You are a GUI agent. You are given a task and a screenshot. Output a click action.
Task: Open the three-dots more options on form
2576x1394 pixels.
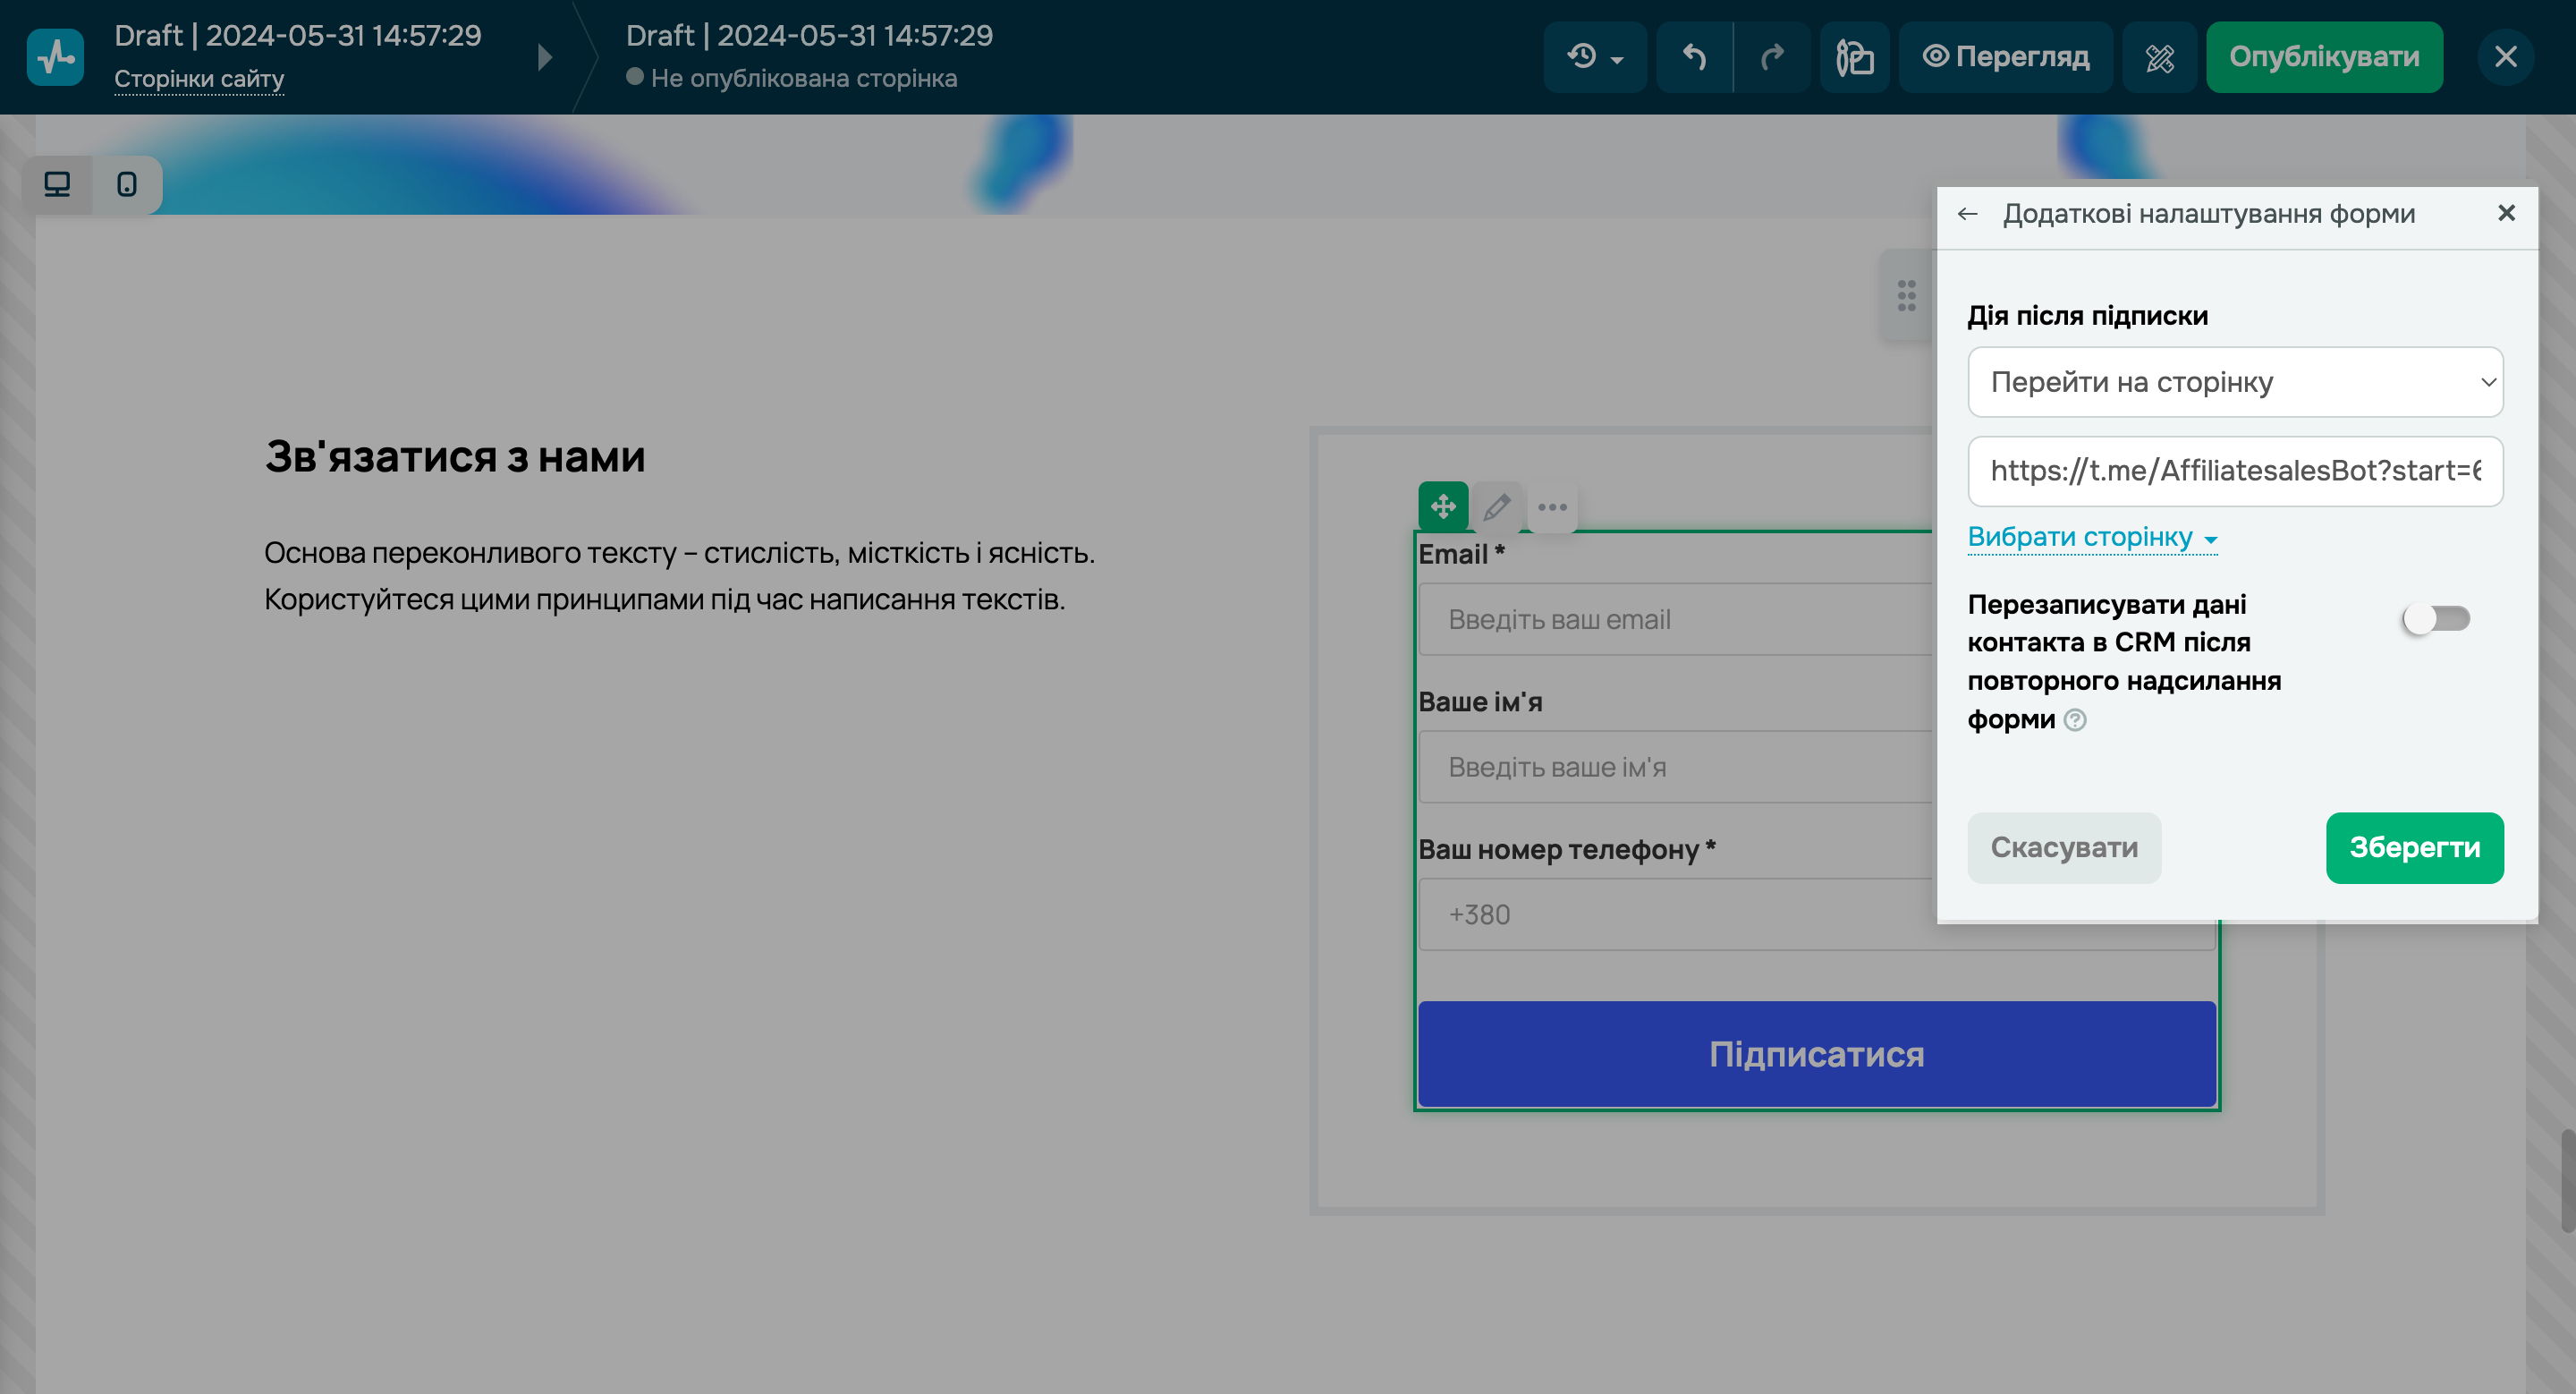coord(1552,507)
